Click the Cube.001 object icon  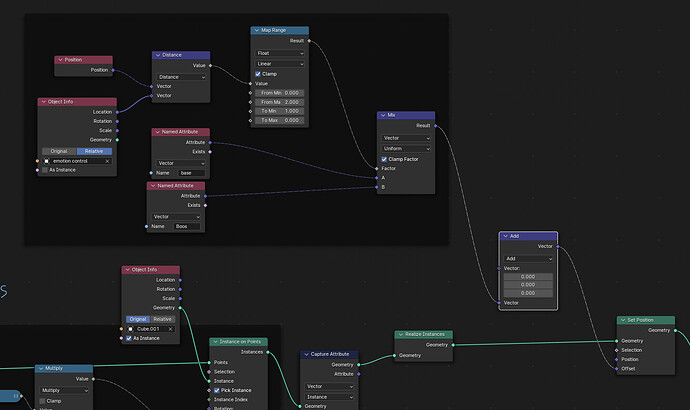tap(130, 329)
